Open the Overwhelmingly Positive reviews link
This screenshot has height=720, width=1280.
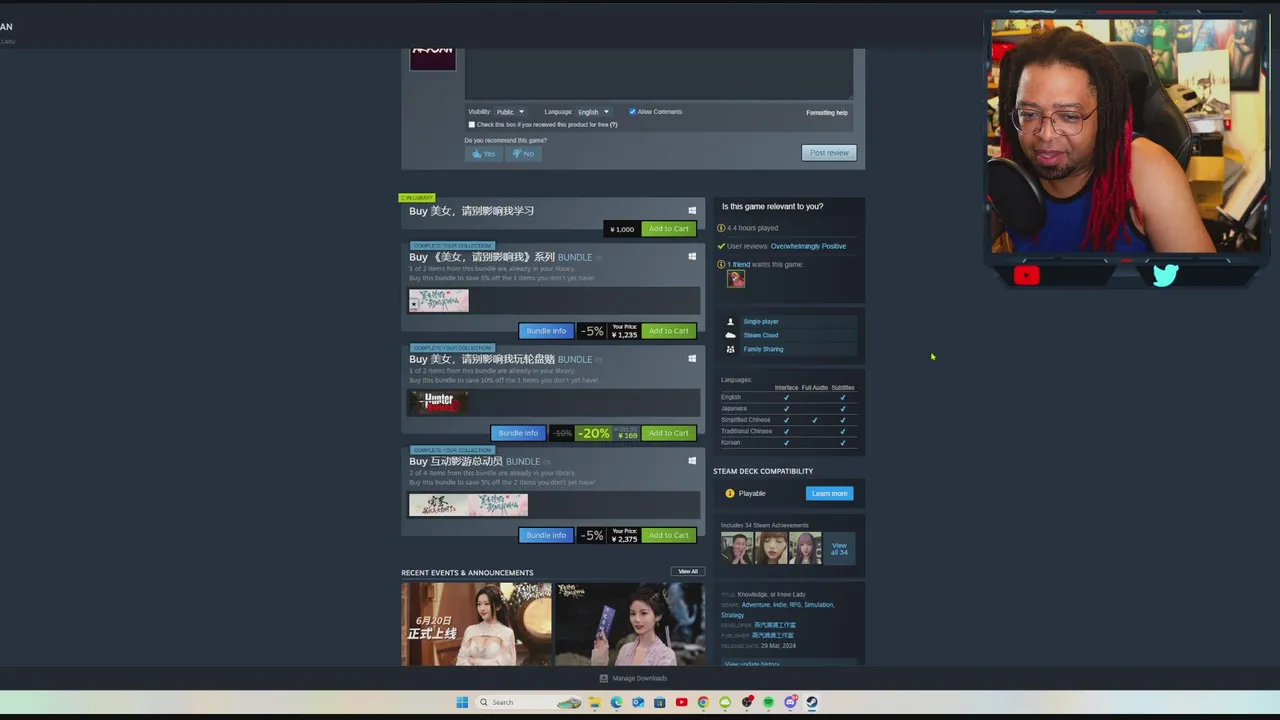pyautogui.click(x=808, y=246)
